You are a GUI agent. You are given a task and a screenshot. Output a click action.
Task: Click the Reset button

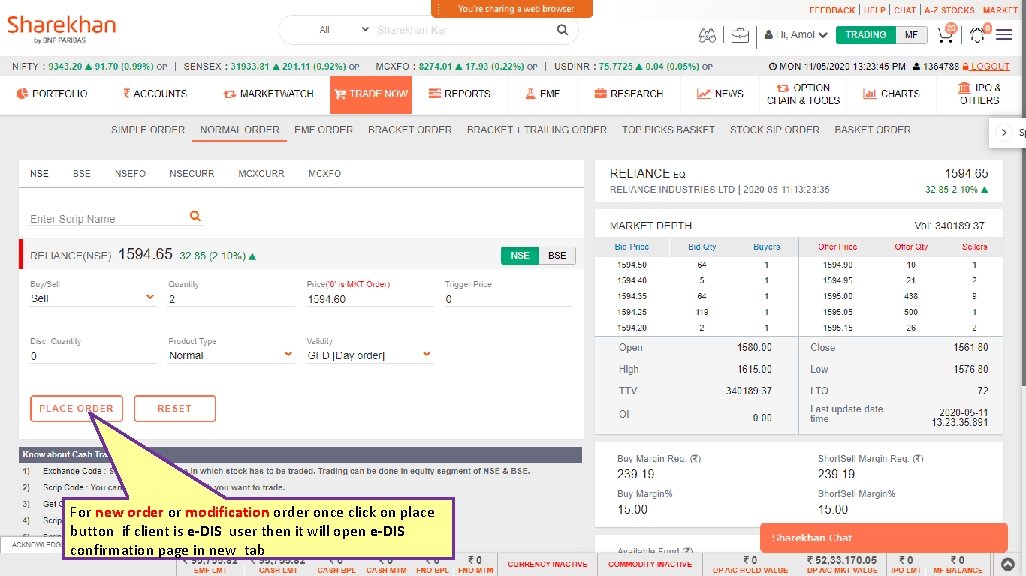pos(175,408)
